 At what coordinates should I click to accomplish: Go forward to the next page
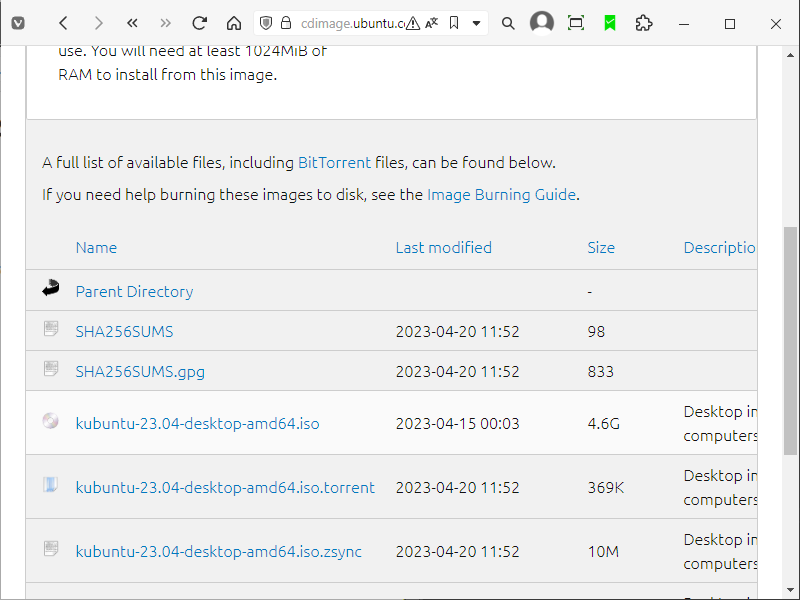click(98, 23)
